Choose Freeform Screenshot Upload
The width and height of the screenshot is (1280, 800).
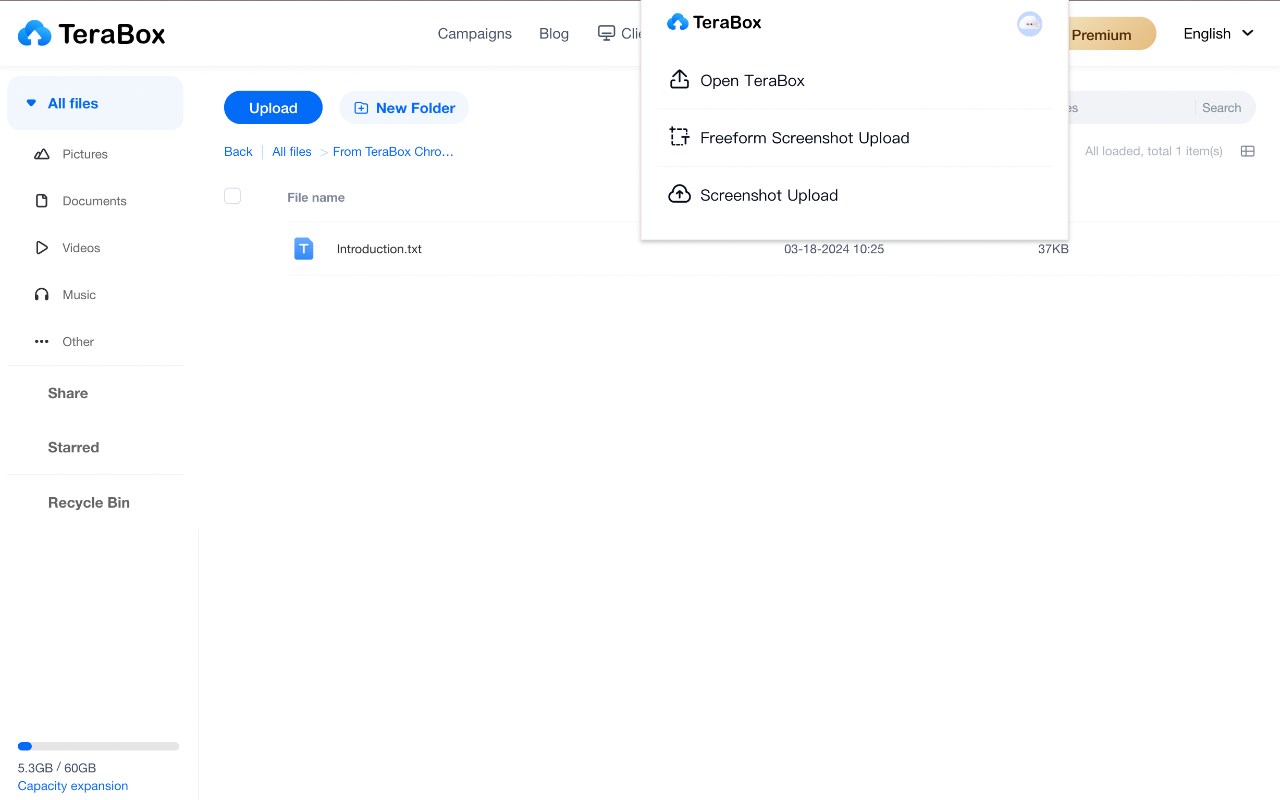[x=855, y=138]
